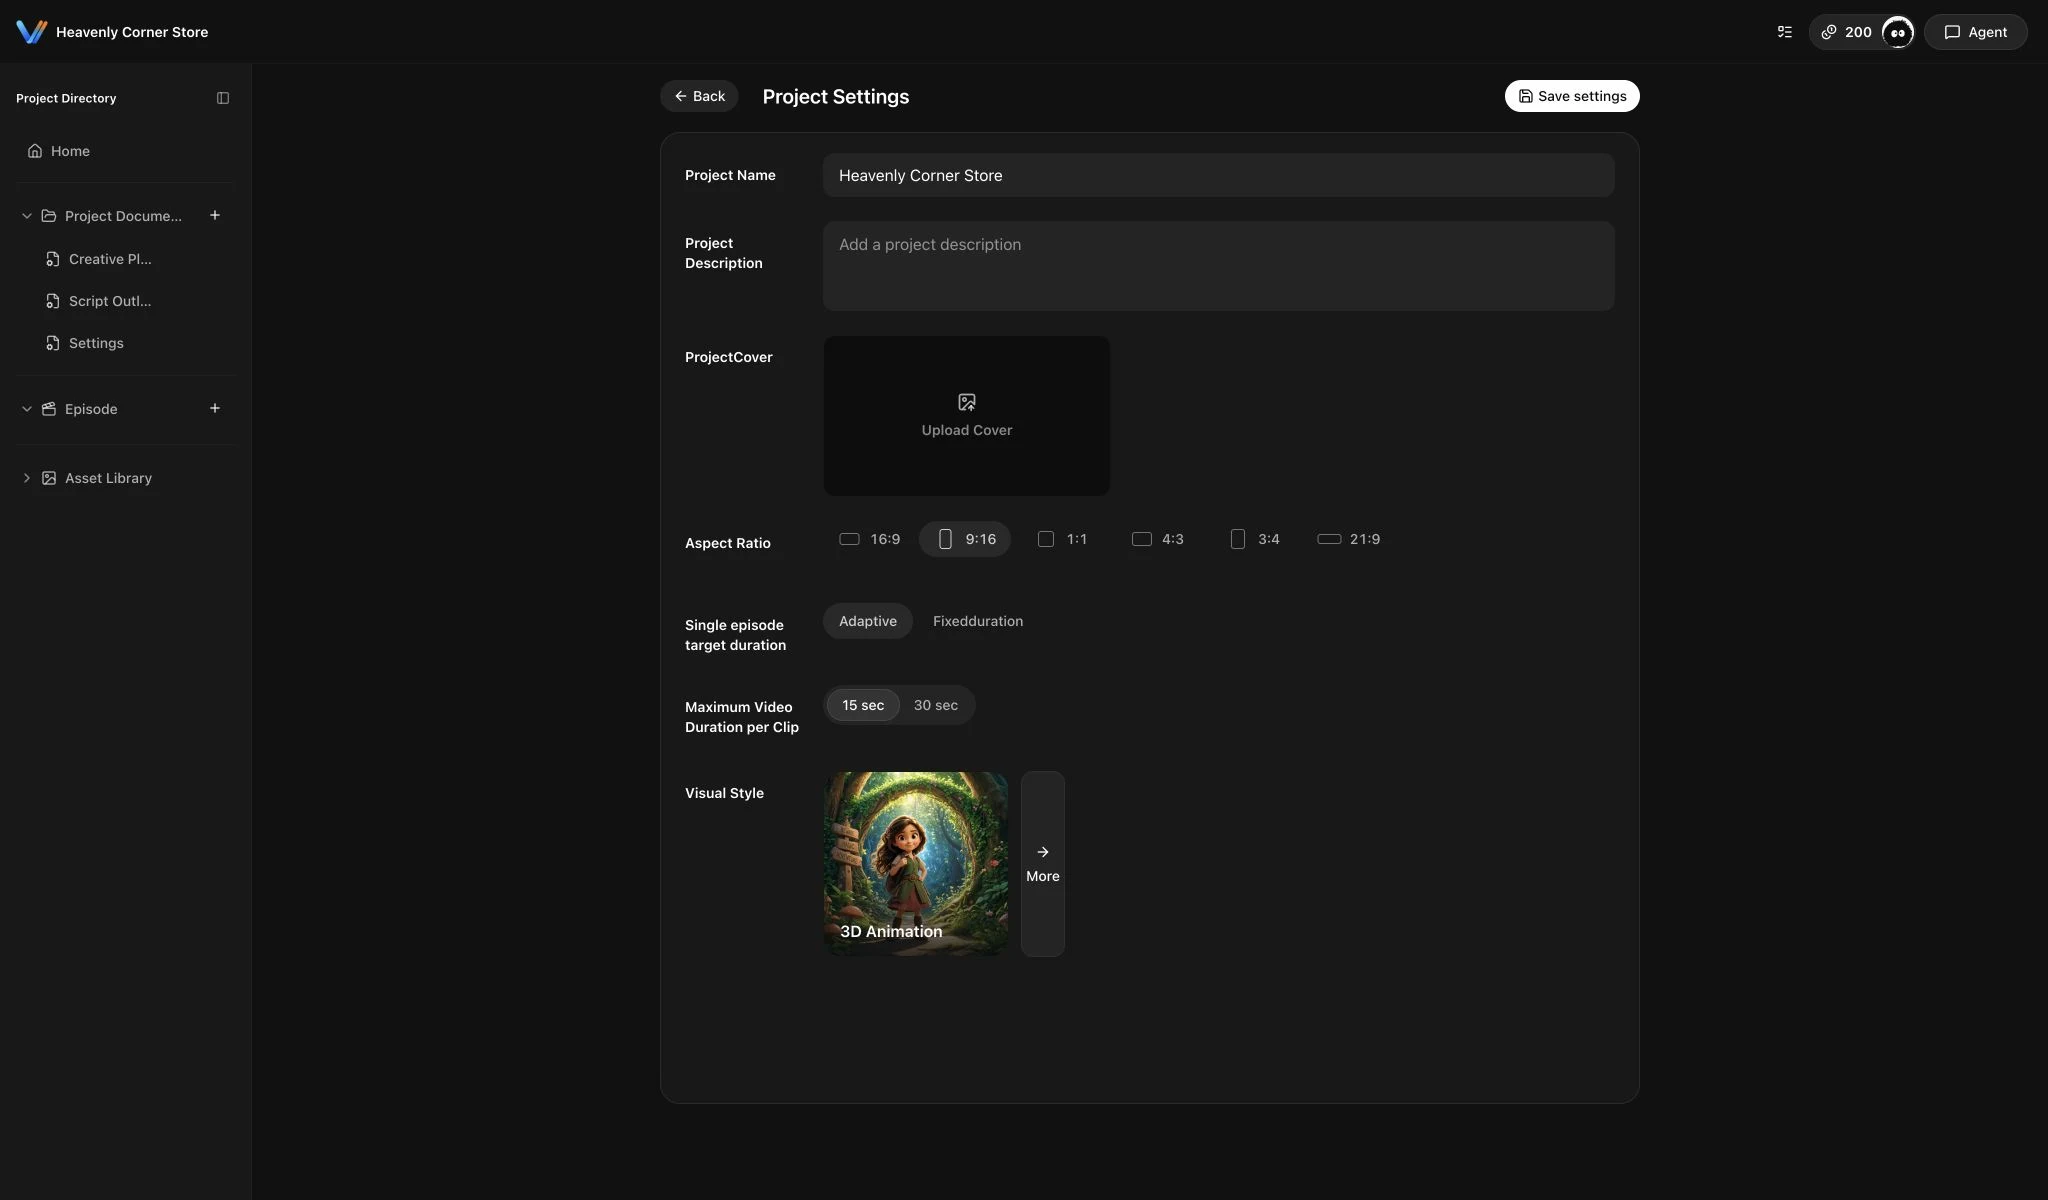Click the app logo beside Heavenly Corner Store

[x=32, y=32]
